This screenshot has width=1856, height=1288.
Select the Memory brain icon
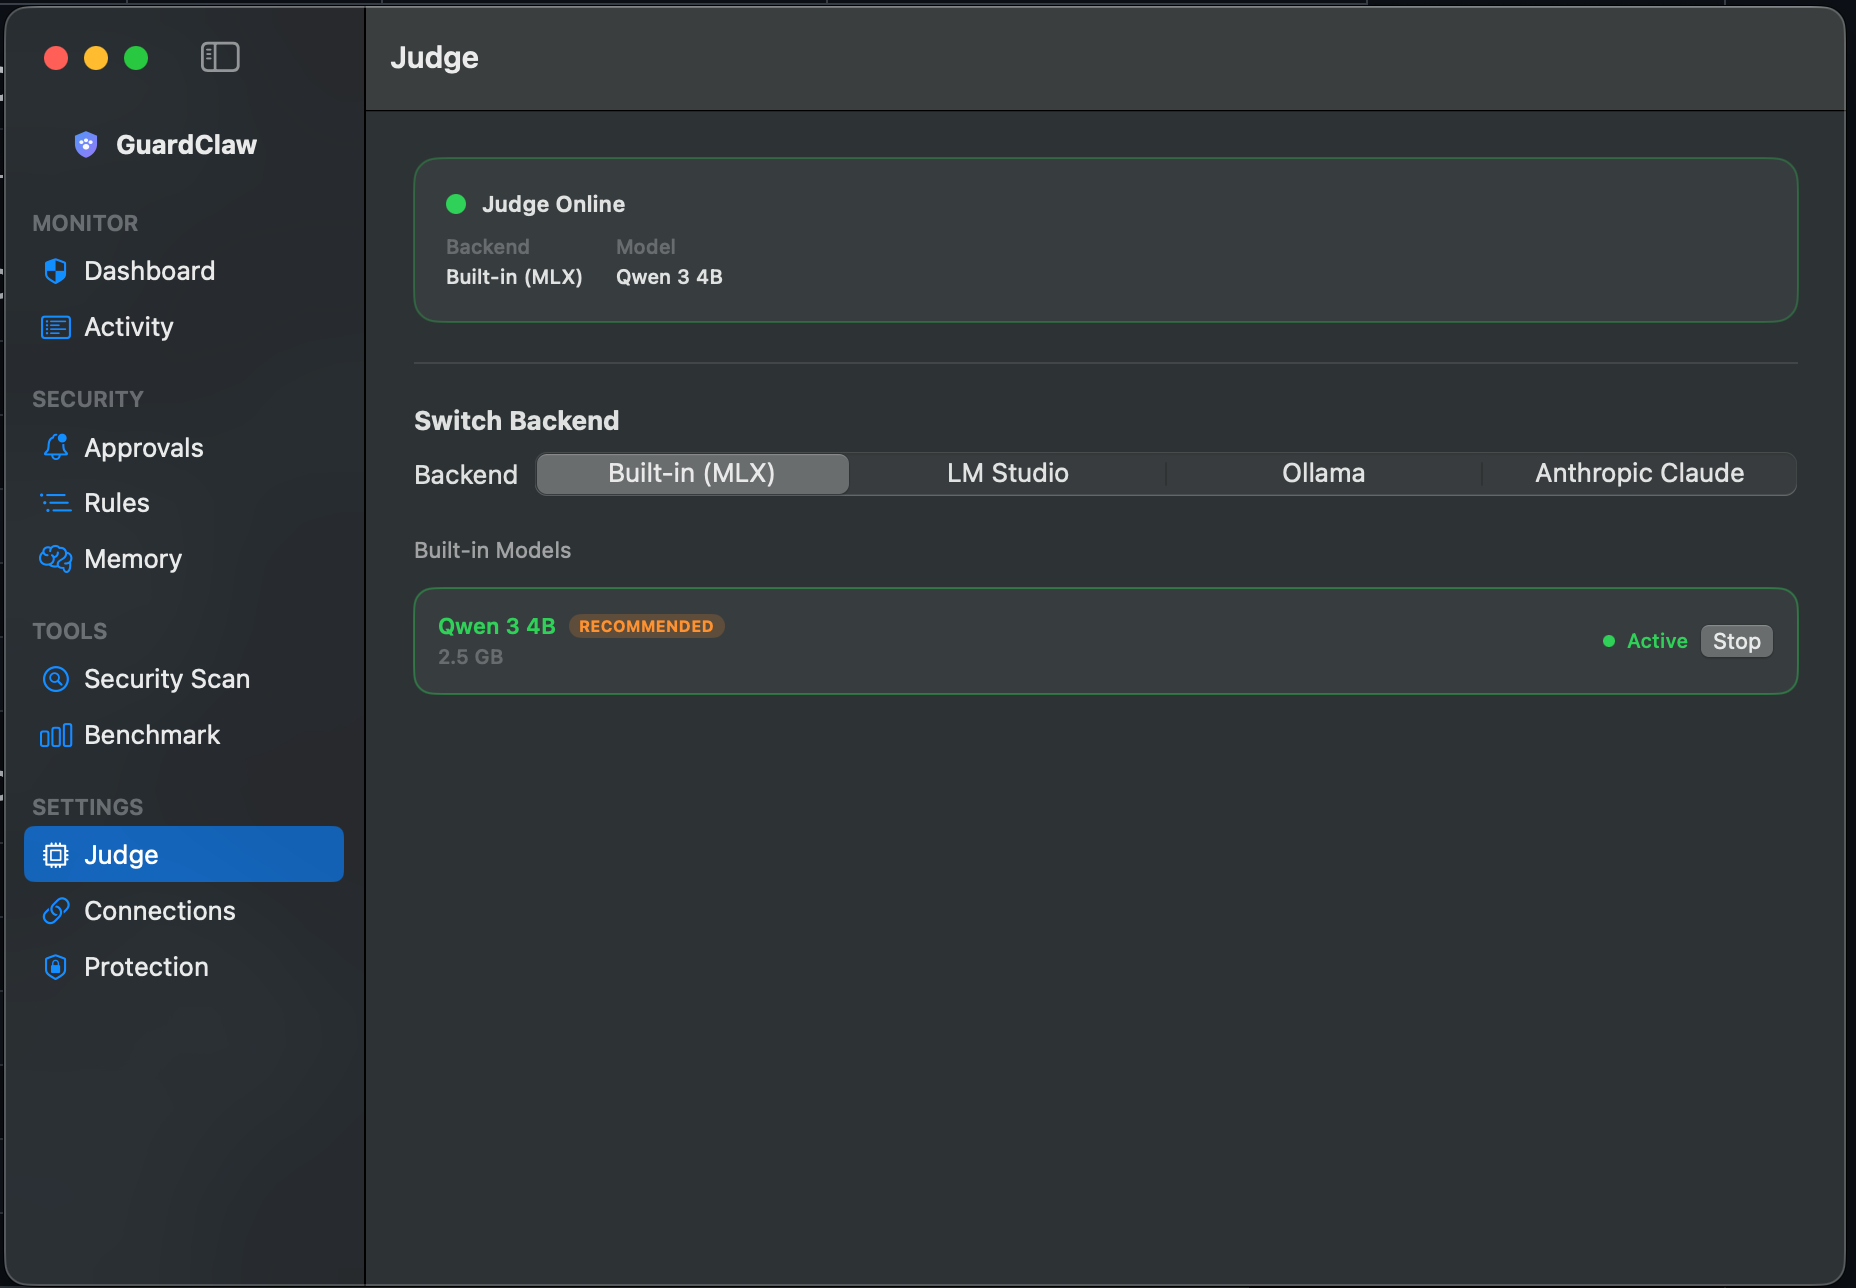click(x=56, y=559)
